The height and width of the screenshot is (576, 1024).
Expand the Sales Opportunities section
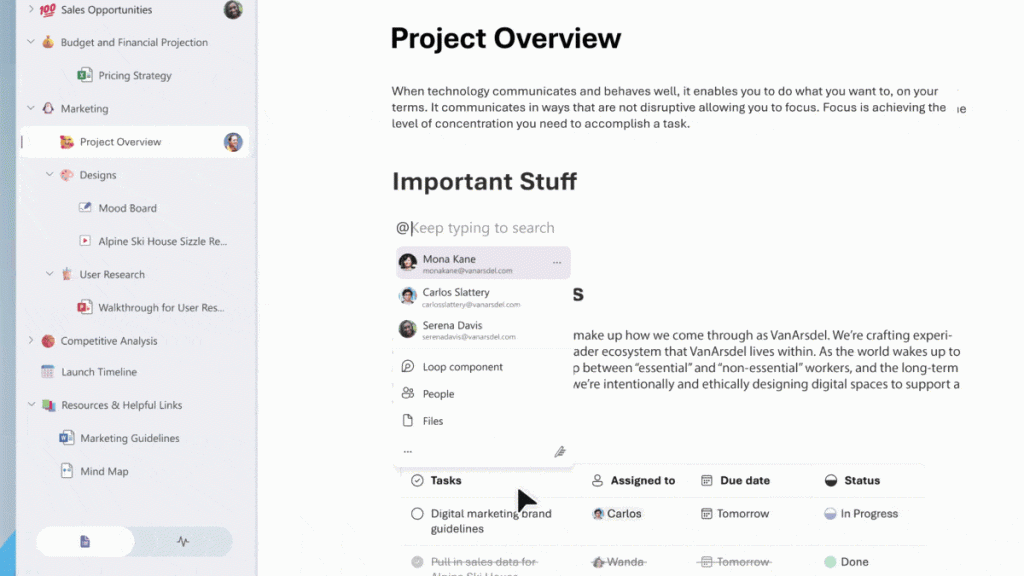point(31,9)
